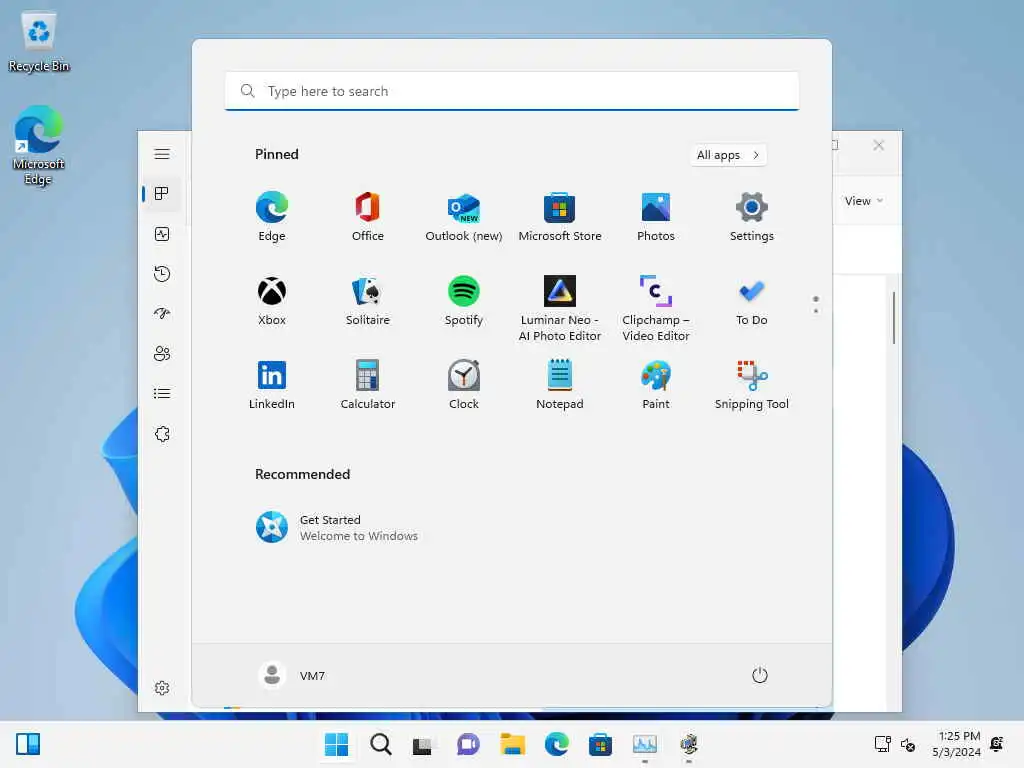Open the Details tab in Task Manager

(162, 394)
